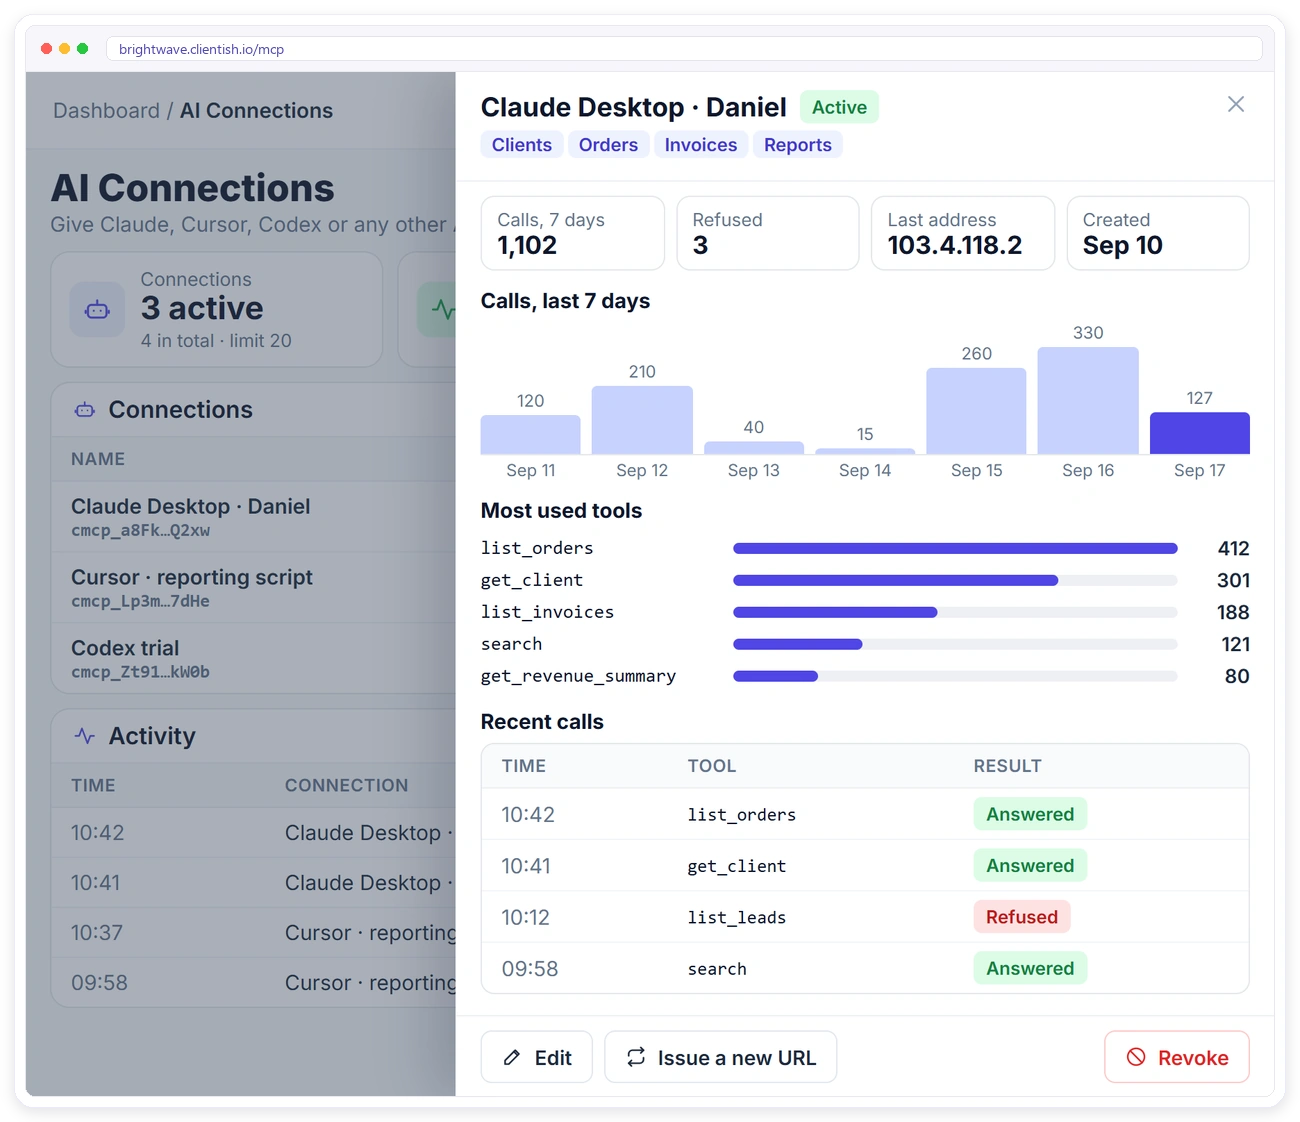Click the TOOL column header
The height and width of the screenshot is (1122, 1300).
point(712,766)
